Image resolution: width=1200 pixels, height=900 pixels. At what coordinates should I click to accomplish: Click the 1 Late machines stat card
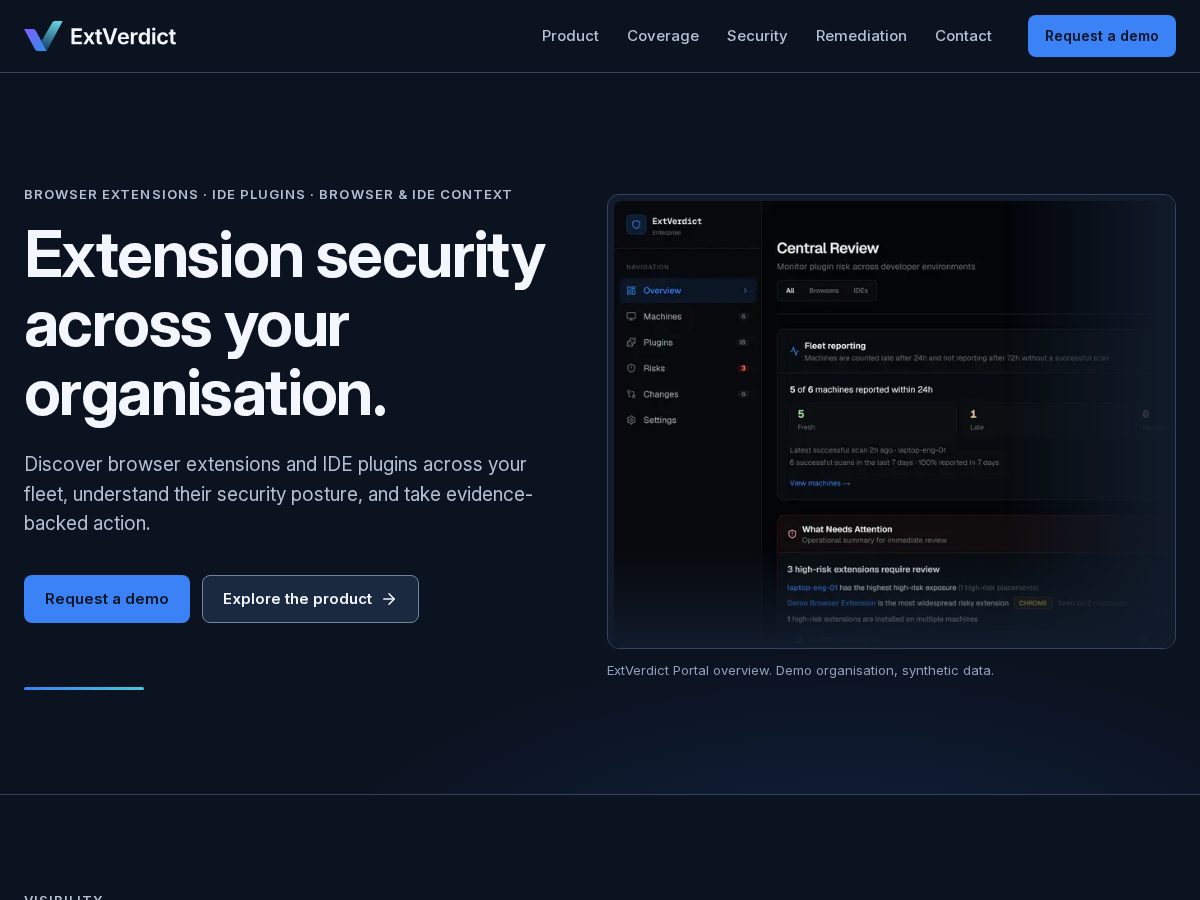click(x=1045, y=420)
